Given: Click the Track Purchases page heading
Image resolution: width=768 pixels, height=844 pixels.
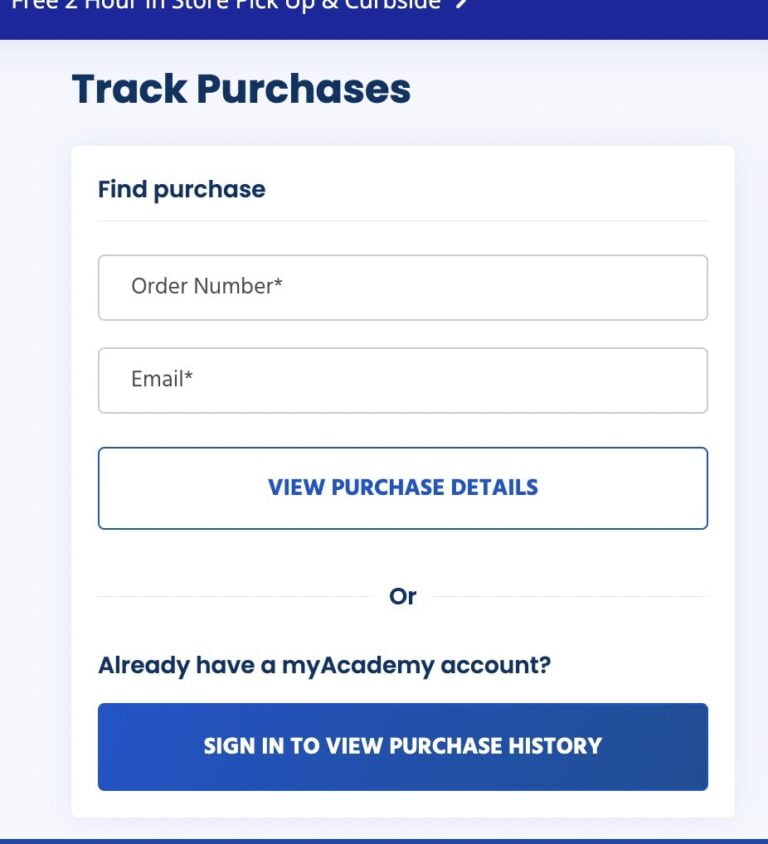Looking at the screenshot, I should tap(240, 90).
